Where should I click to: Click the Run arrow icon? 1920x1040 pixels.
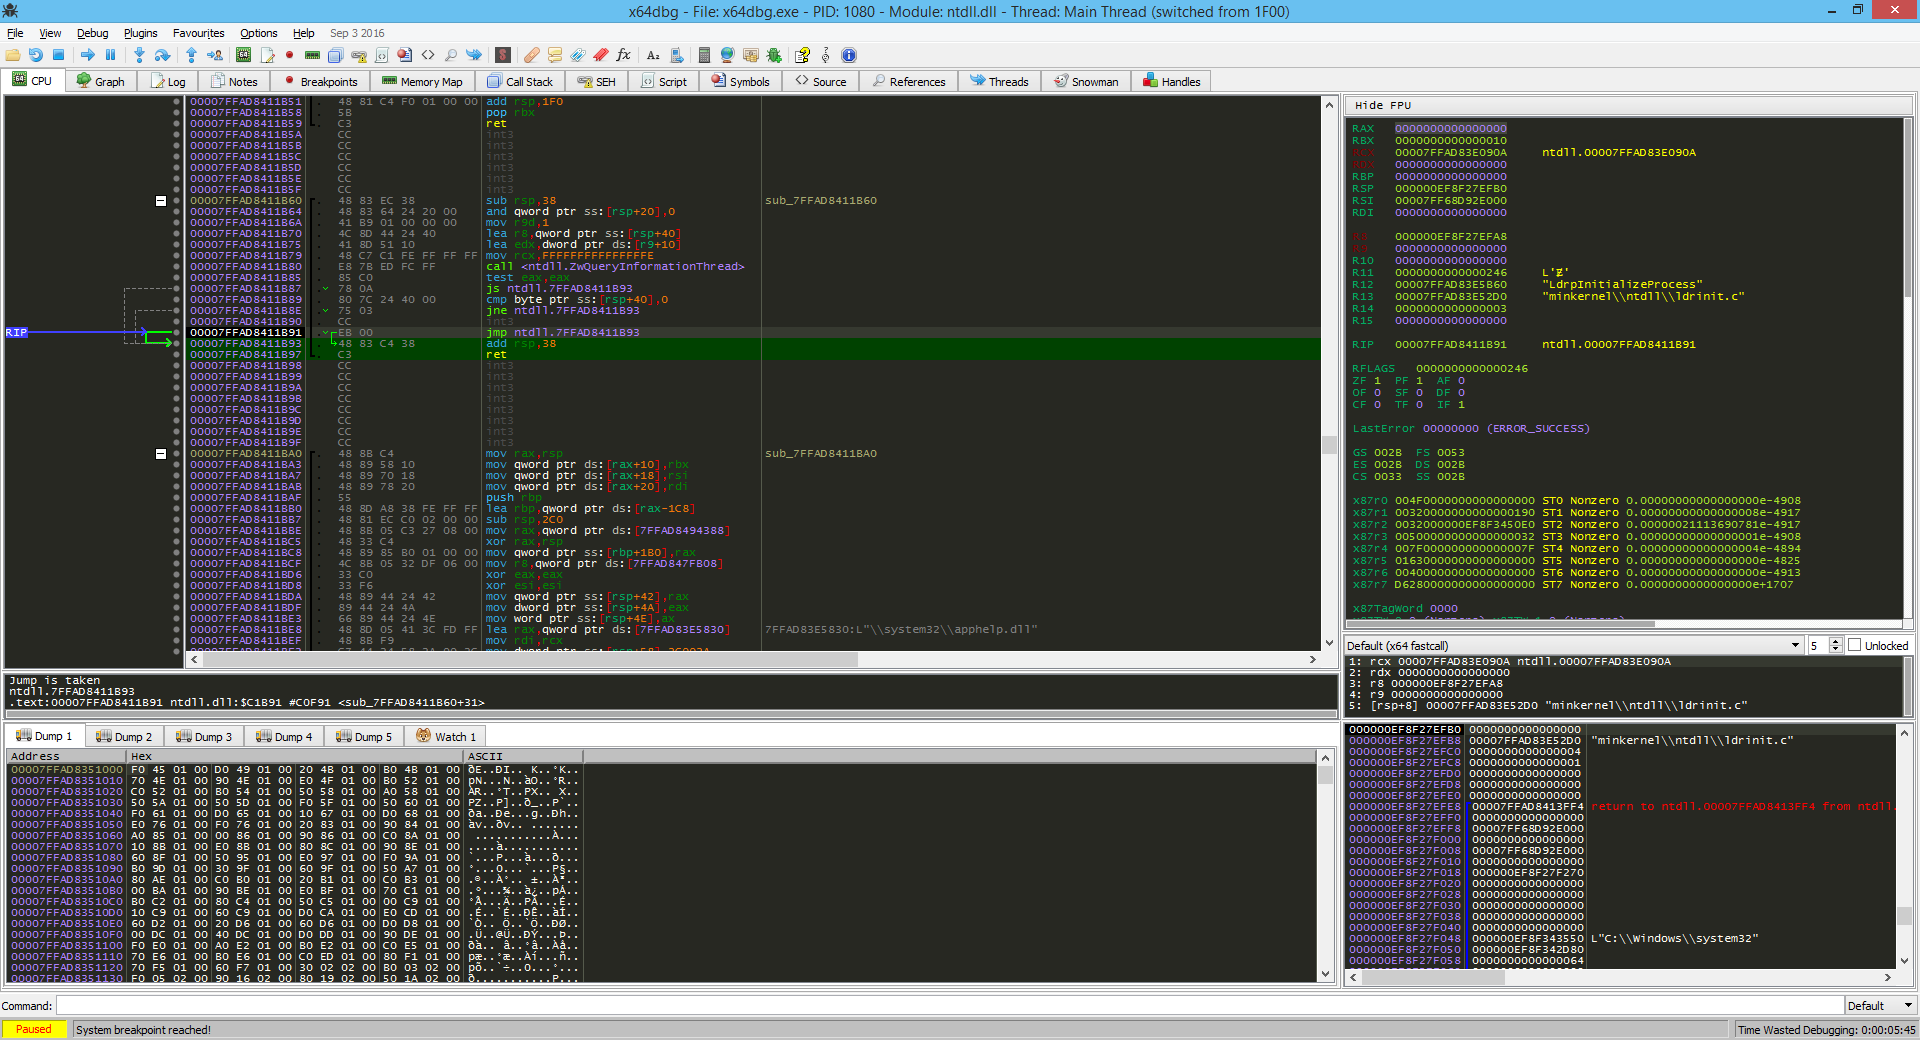click(88, 55)
